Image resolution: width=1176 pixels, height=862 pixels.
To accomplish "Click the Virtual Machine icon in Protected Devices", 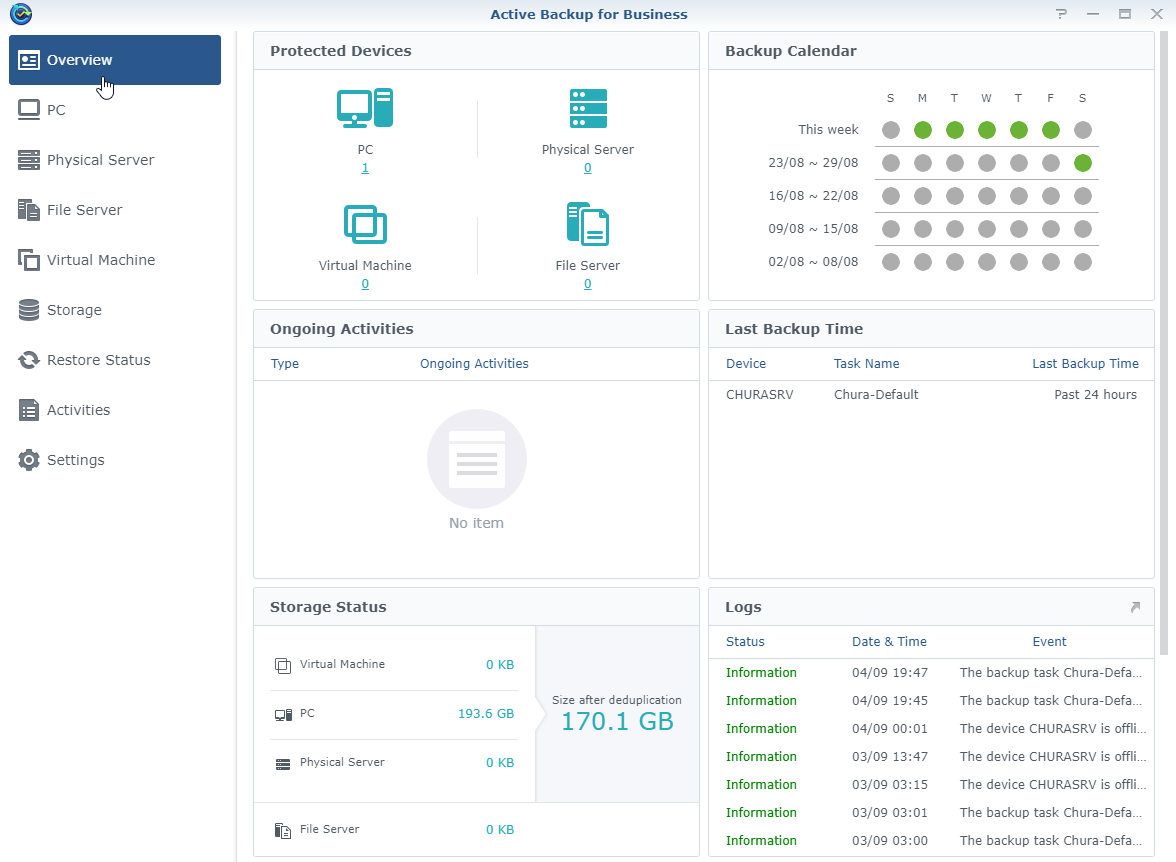I will pyautogui.click(x=365, y=224).
